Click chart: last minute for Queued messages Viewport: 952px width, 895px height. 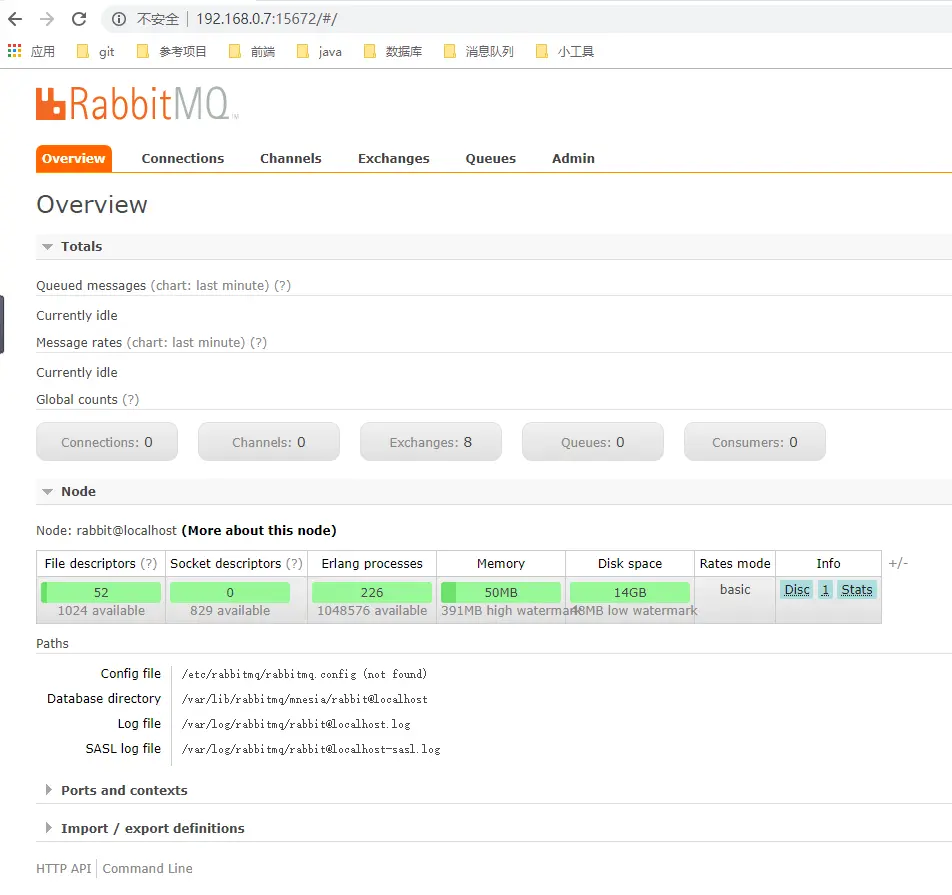click(210, 285)
